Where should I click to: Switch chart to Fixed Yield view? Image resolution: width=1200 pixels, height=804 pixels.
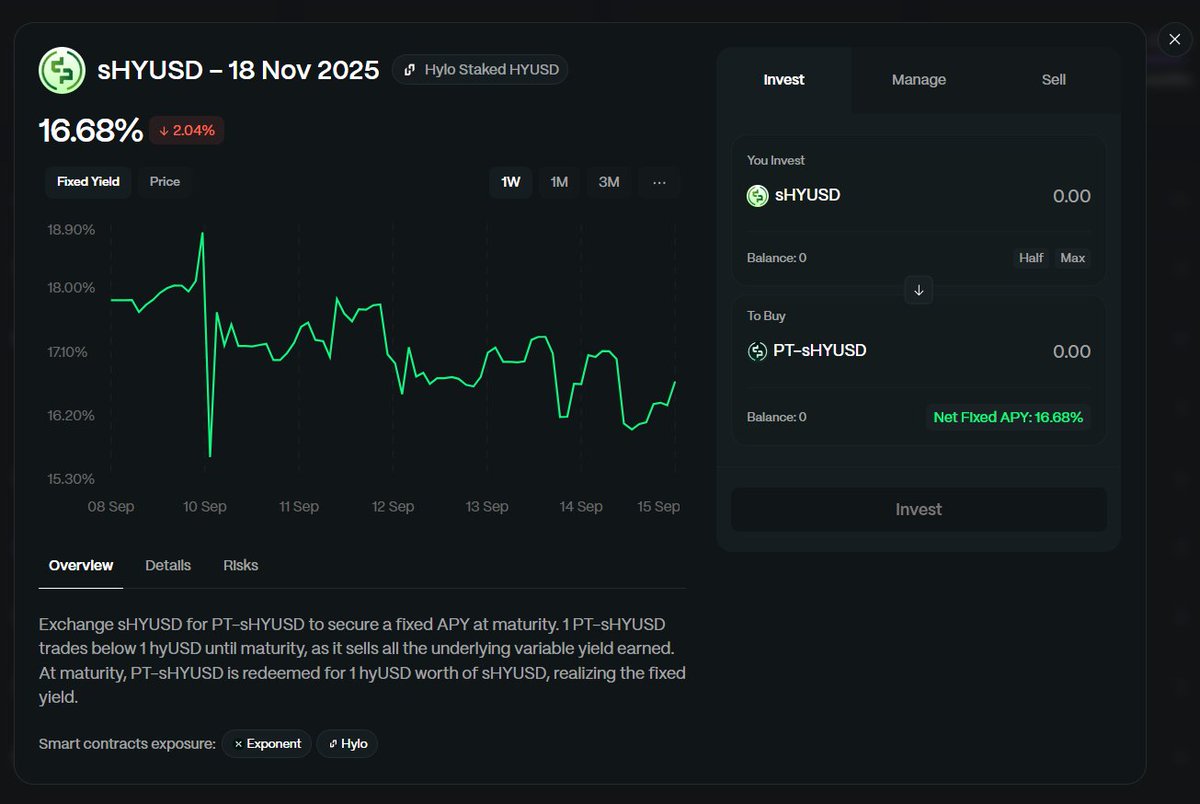(88, 182)
